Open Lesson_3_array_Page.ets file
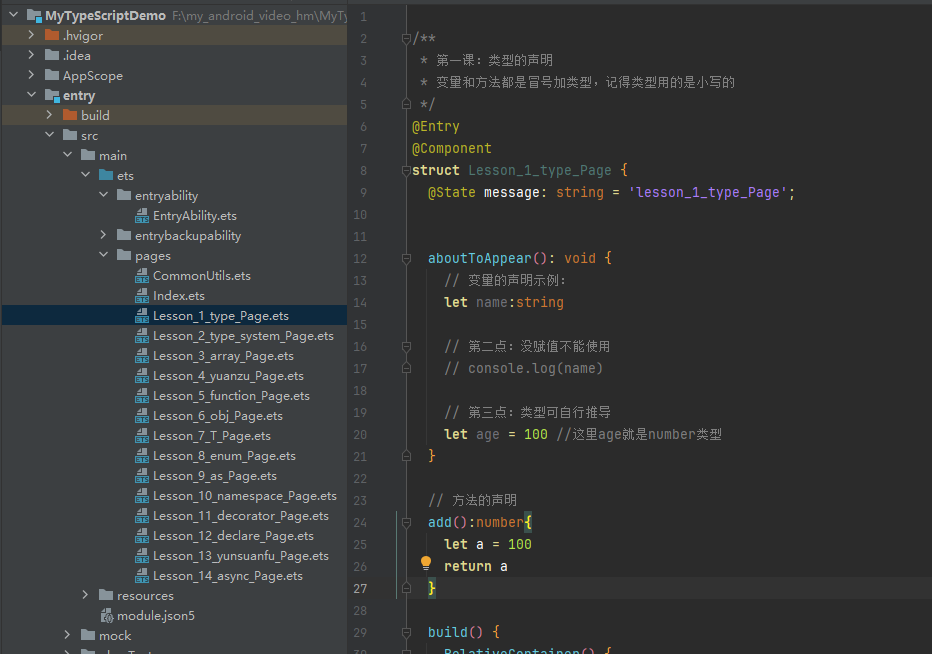 [x=223, y=356]
